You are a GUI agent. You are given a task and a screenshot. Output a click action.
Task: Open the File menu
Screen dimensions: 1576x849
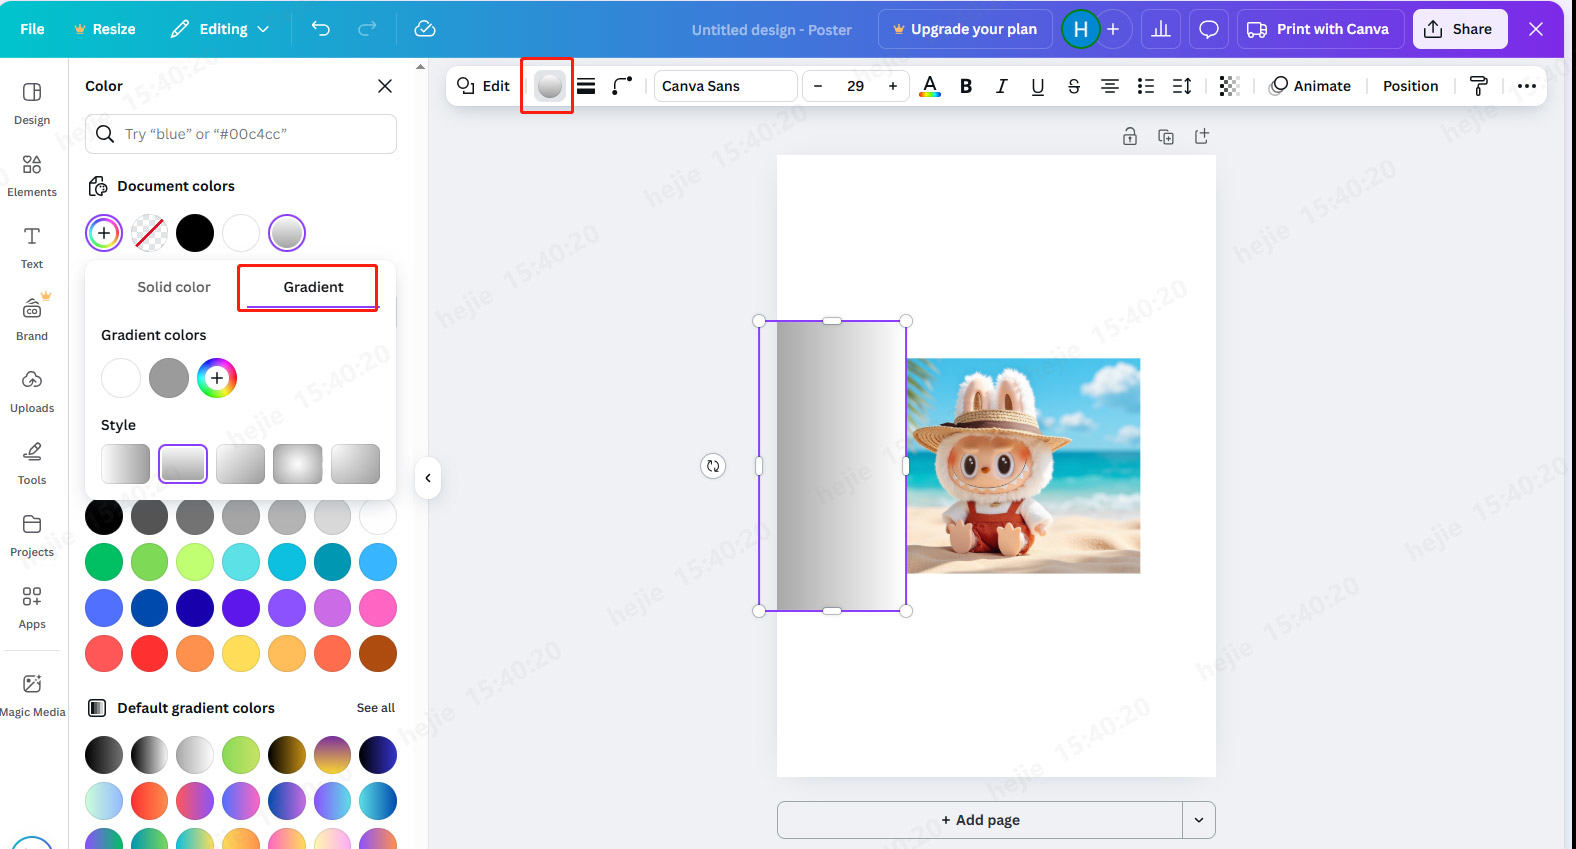point(32,29)
